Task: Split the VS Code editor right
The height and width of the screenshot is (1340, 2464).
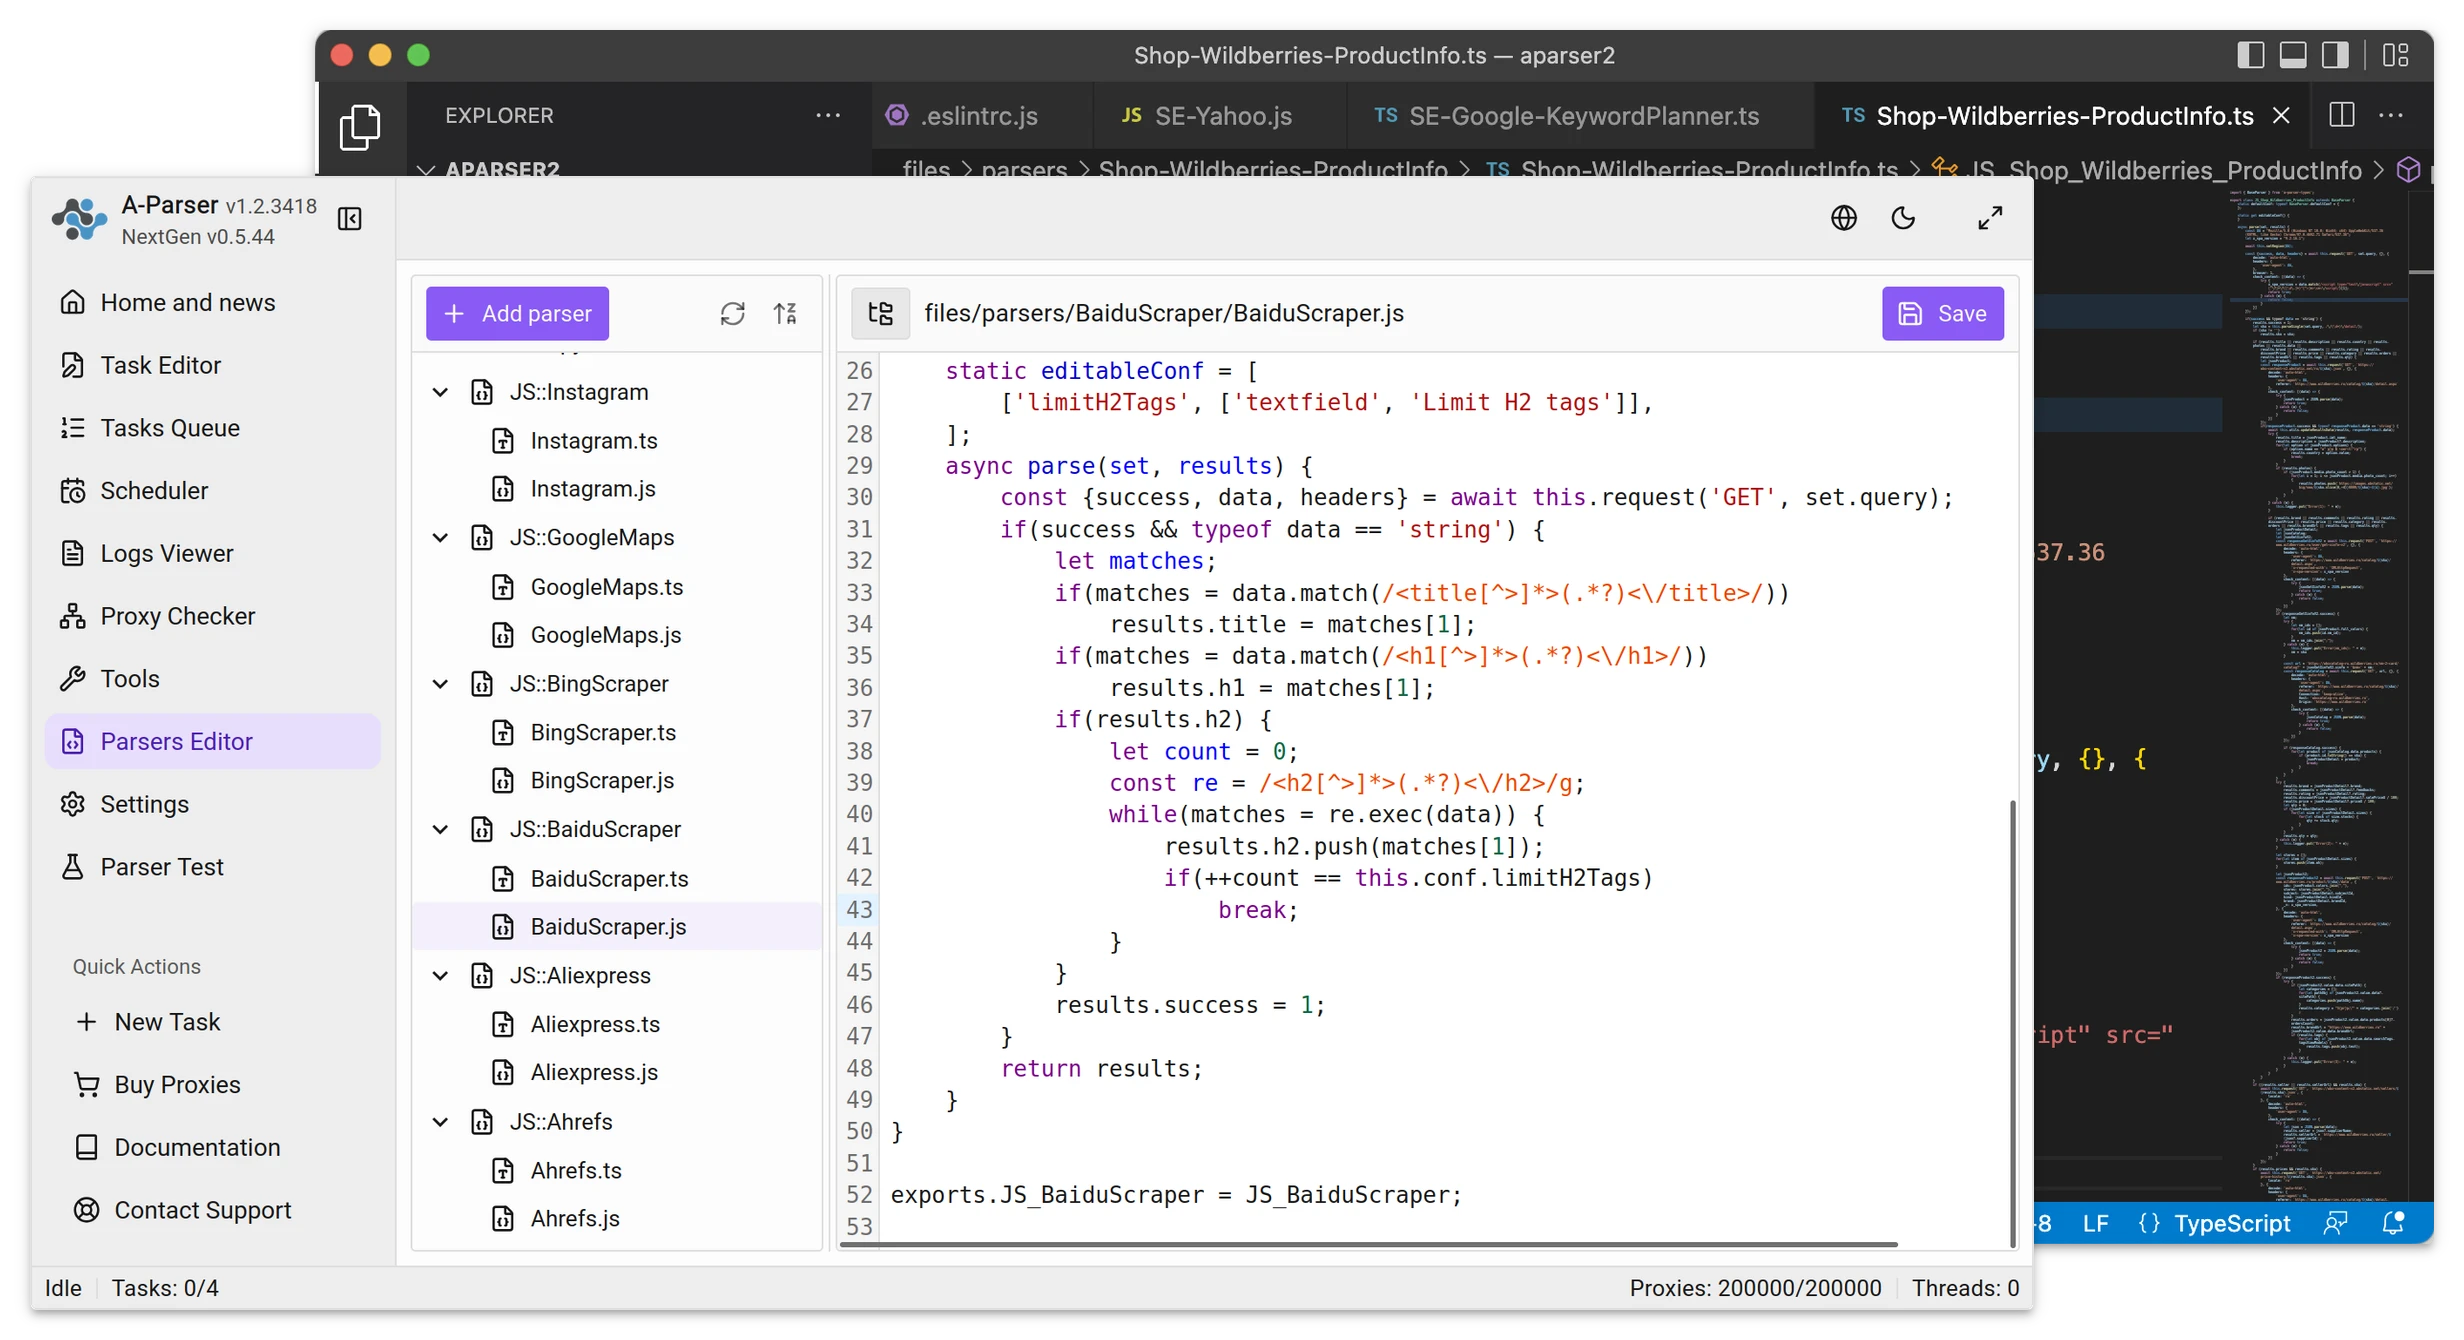Action: (x=2342, y=115)
